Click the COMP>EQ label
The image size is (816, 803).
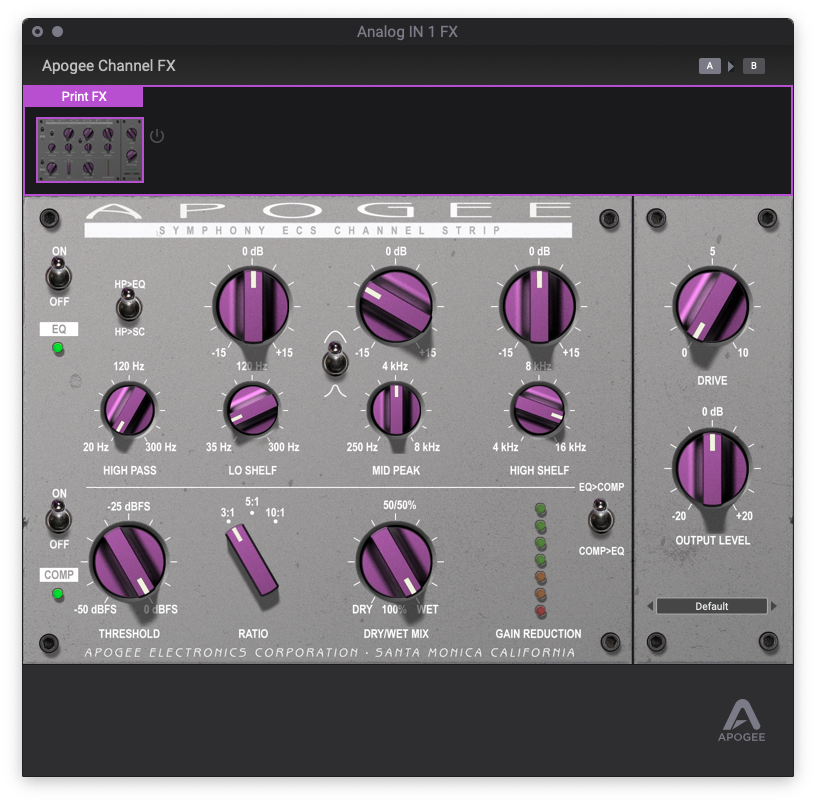pos(601,551)
